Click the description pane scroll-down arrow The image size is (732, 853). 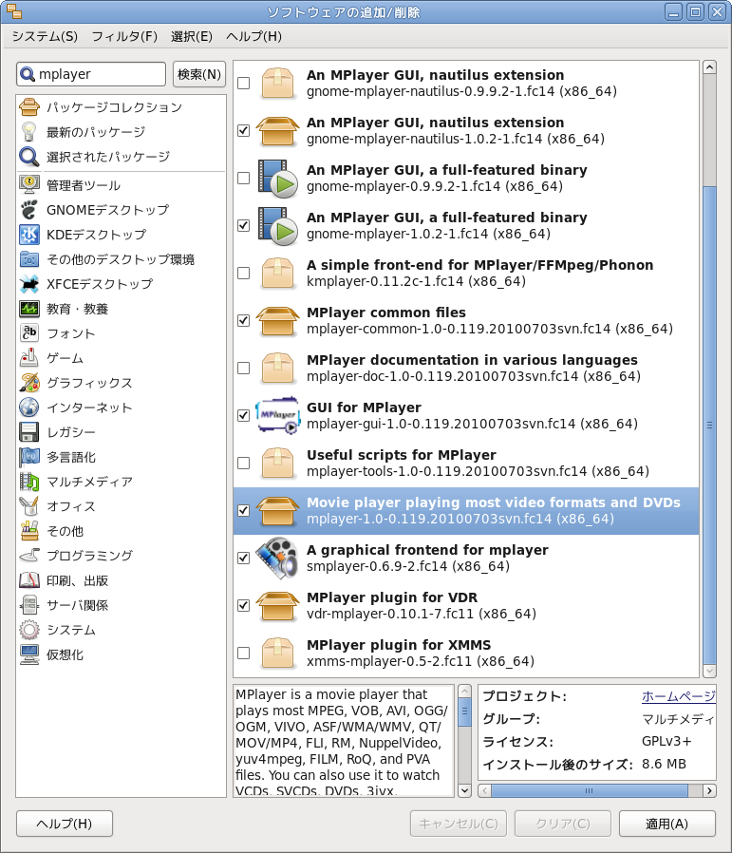(x=464, y=790)
